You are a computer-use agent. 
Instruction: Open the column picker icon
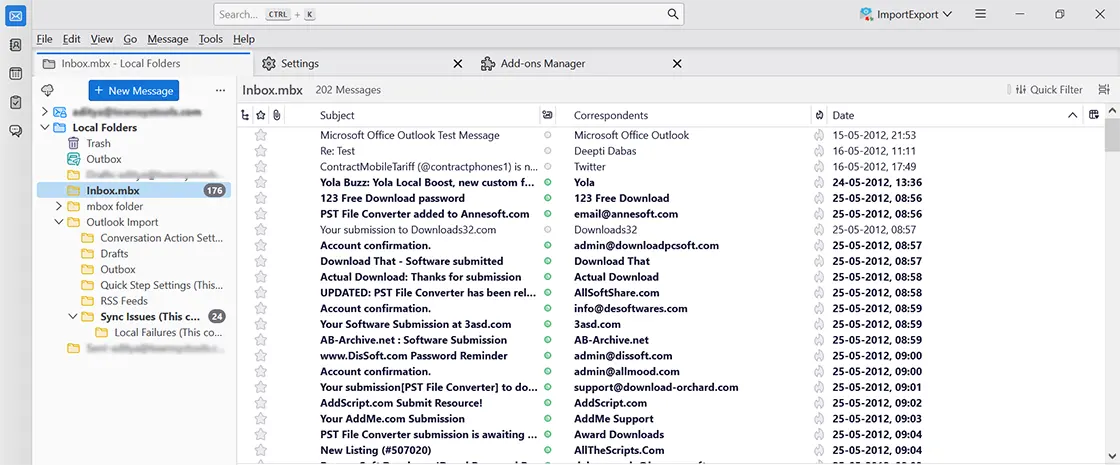pos(1094,115)
